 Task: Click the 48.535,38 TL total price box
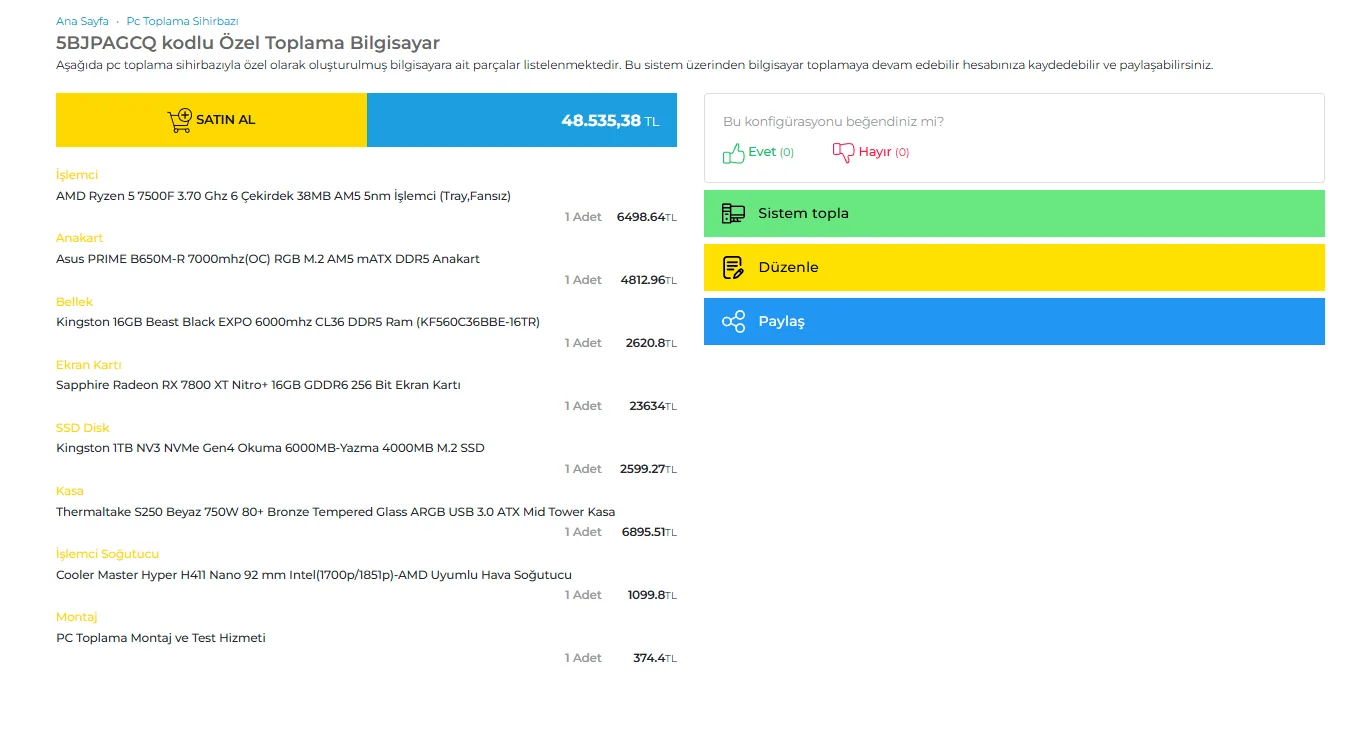(522, 120)
